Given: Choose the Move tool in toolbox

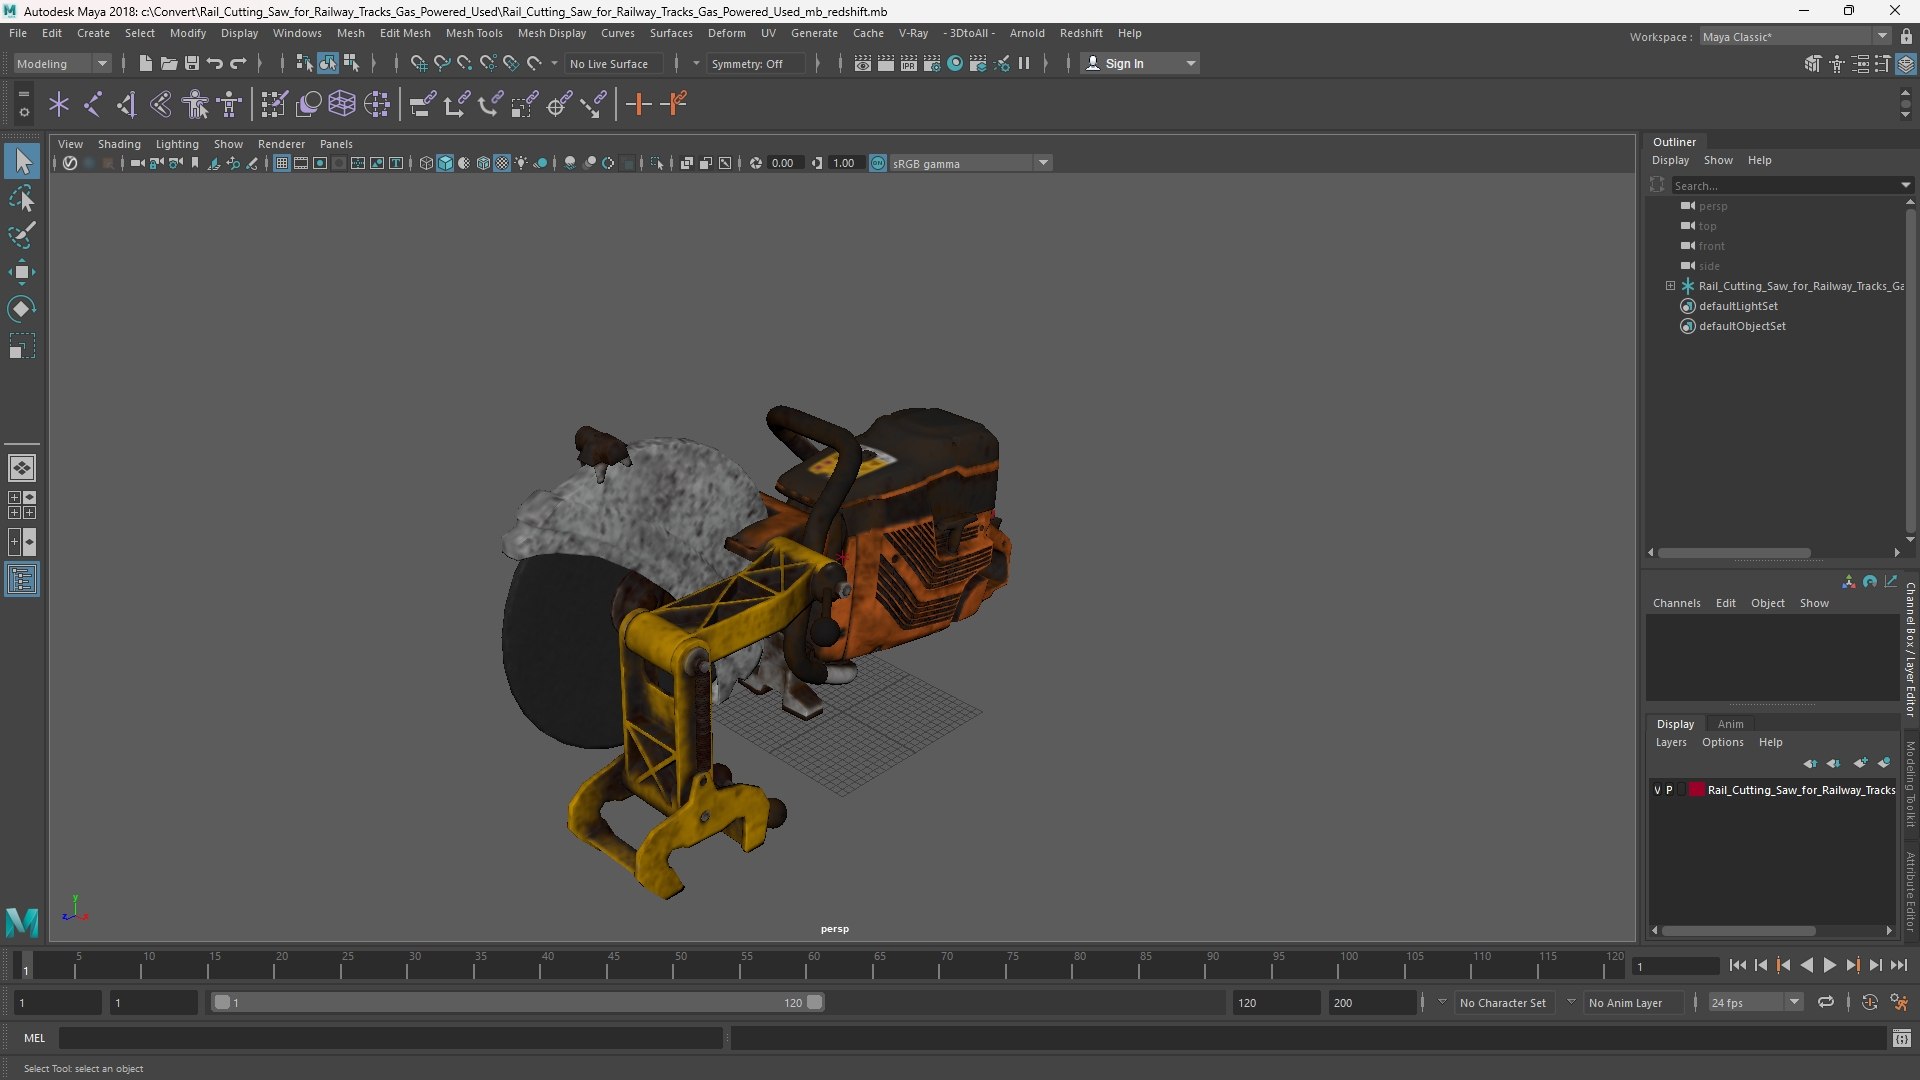Looking at the screenshot, I should [x=22, y=272].
